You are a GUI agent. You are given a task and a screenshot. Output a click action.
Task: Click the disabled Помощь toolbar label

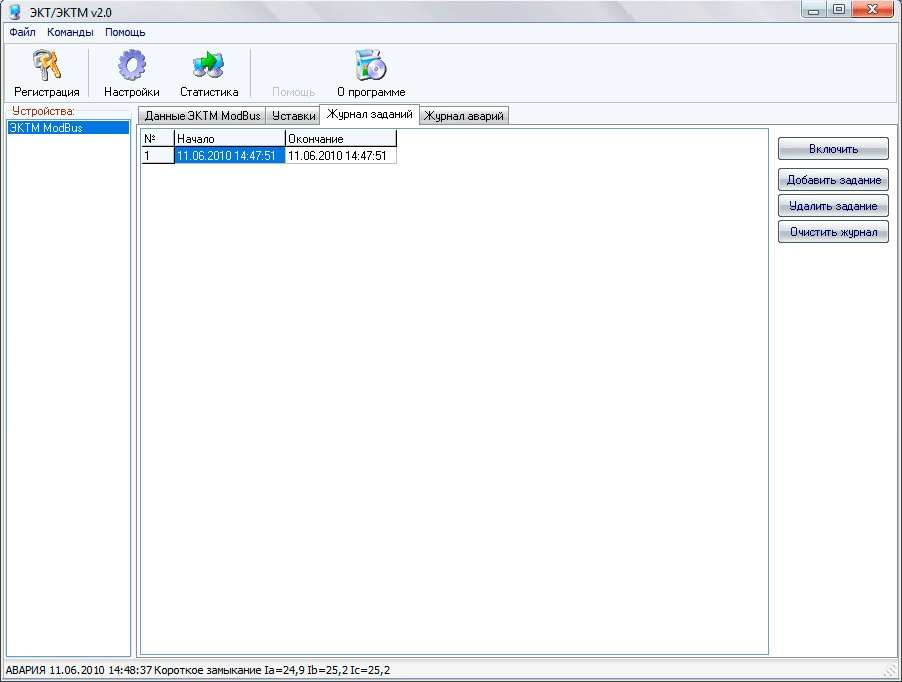(293, 92)
